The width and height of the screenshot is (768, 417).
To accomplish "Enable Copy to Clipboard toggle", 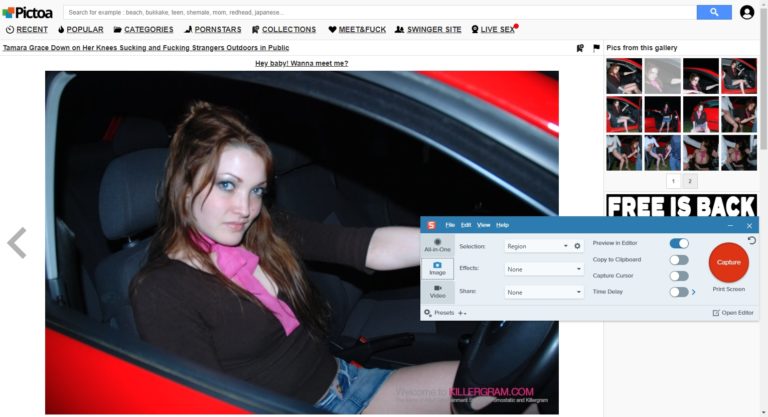I will [679, 260].
